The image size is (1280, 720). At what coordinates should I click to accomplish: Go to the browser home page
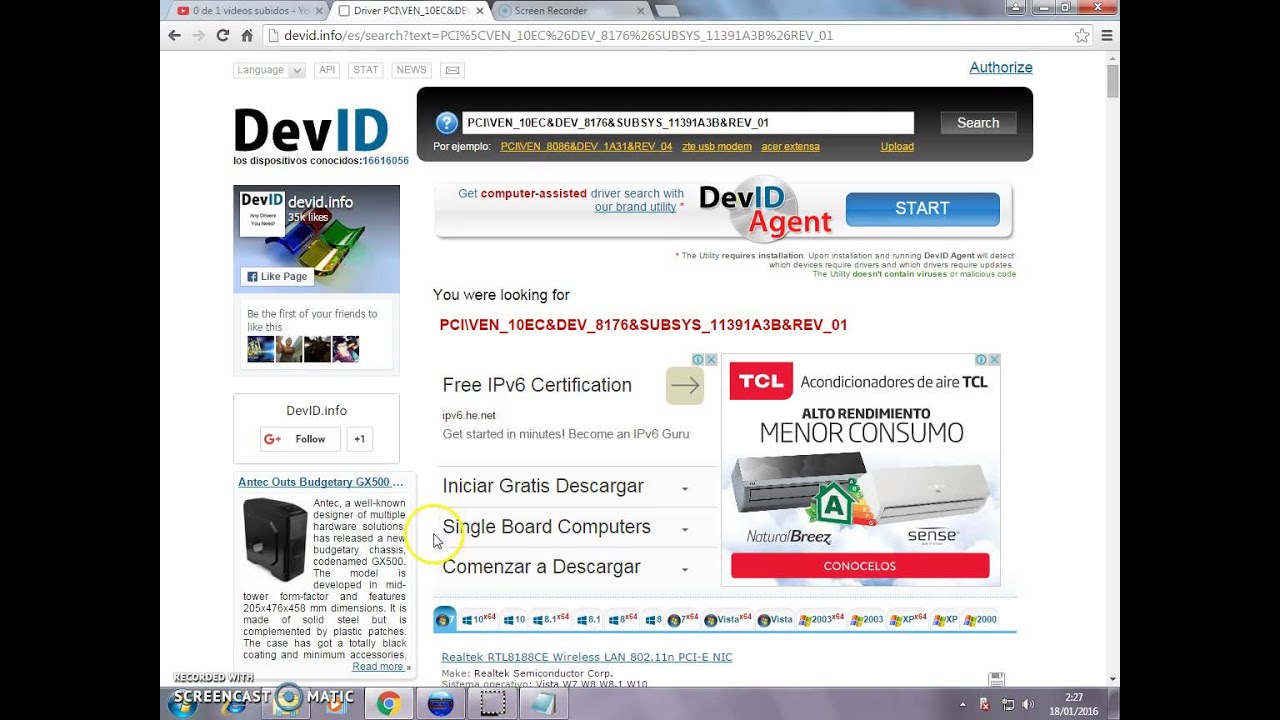tap(247, 35)
